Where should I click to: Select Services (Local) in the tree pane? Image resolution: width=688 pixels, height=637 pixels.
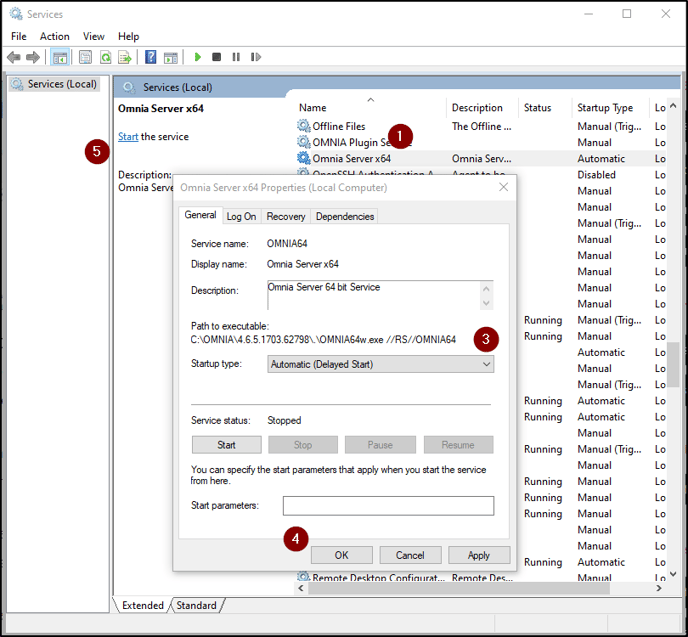pos(54,84)
